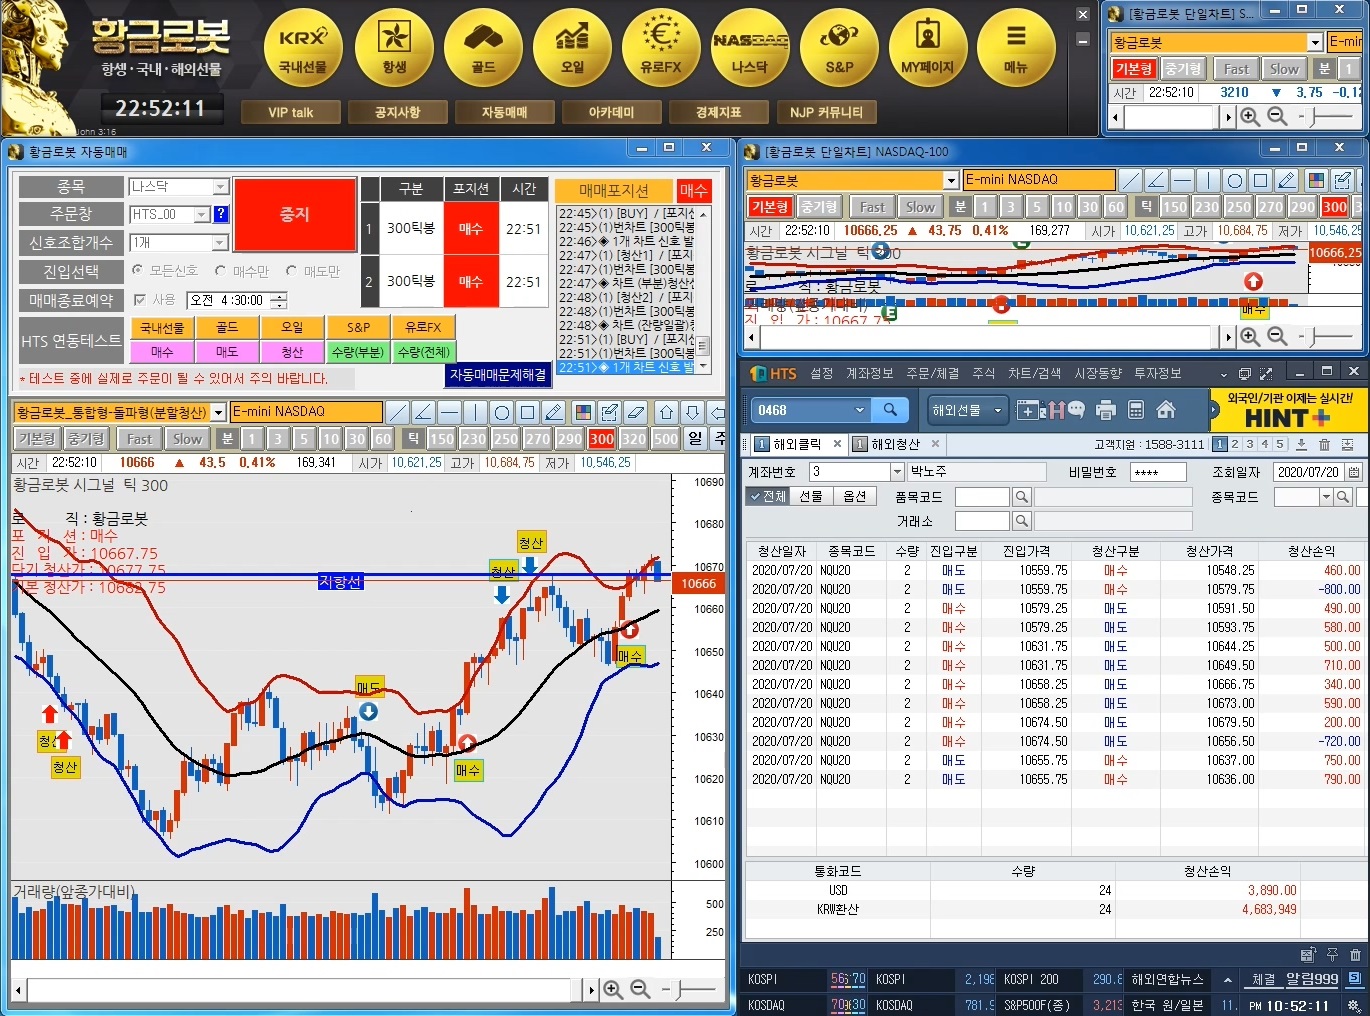Click the 경제지표 button
Image resolution: width=1370 pixels, height=1016 pixels.
click(x=718, y=112)
